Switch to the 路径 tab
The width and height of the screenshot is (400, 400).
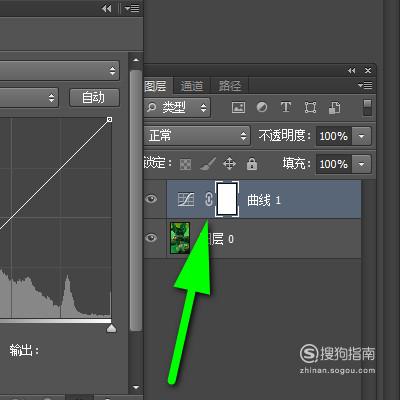(x=230, y=86)
